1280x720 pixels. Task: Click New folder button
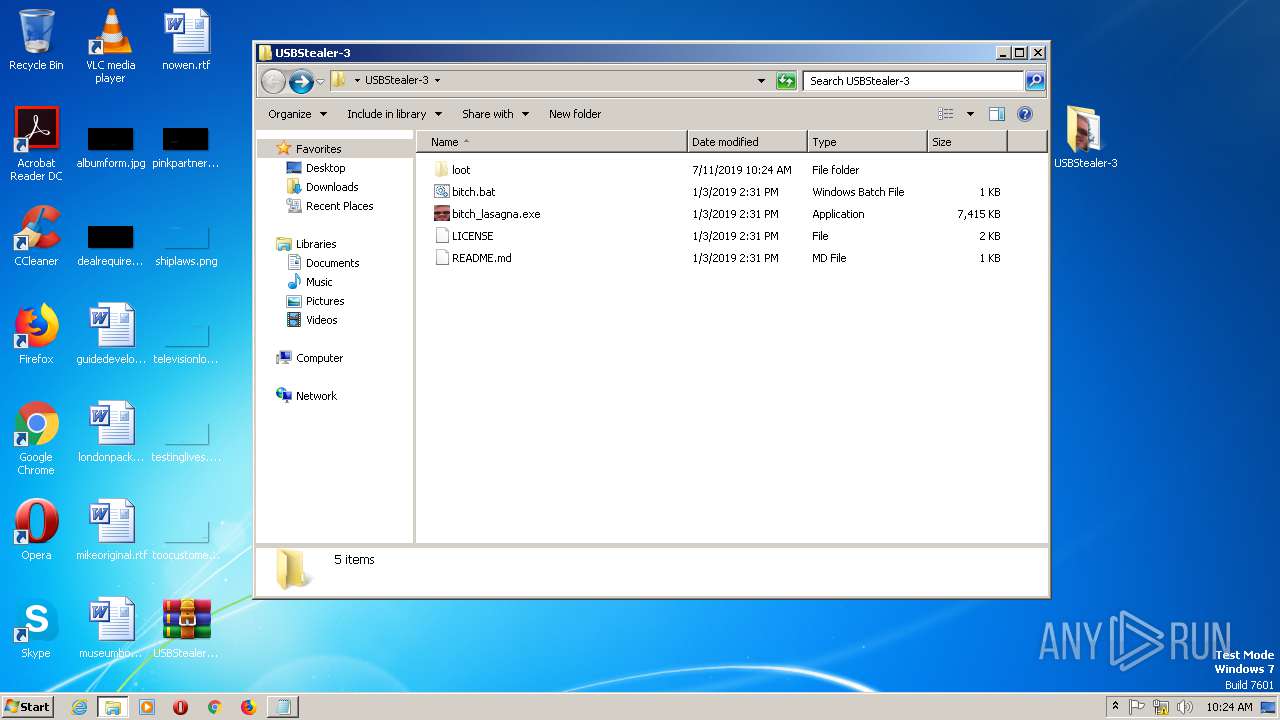[575, 114]
